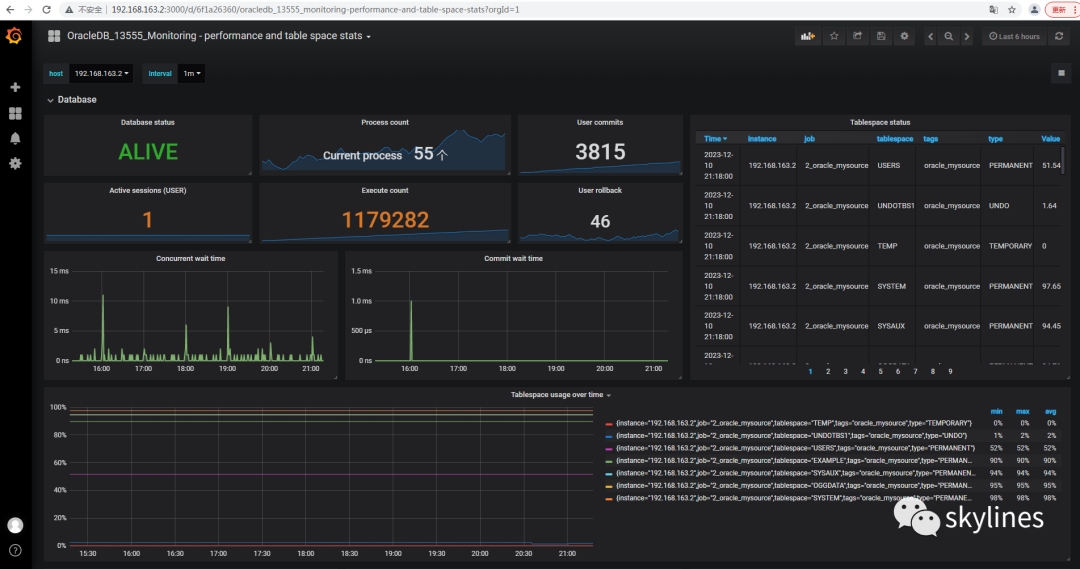Click the SYSAUX tablespace cell
Screen dimensions: 1080x569
891,326
